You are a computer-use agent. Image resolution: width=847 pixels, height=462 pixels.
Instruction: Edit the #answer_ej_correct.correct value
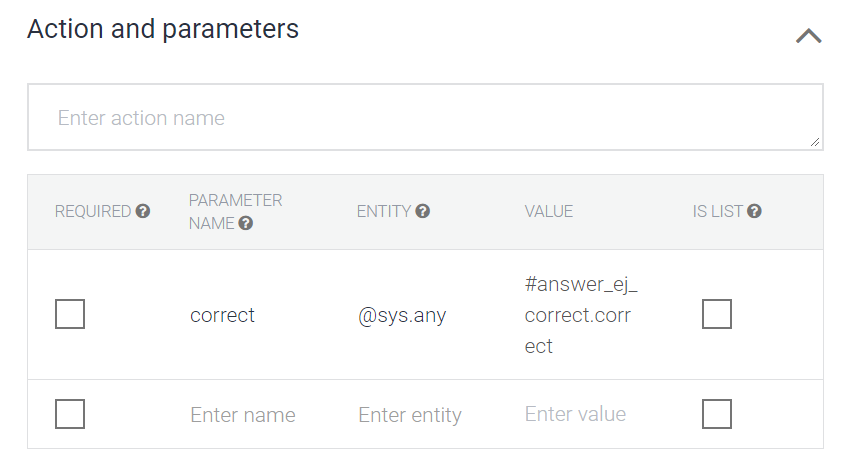(581, 315)
